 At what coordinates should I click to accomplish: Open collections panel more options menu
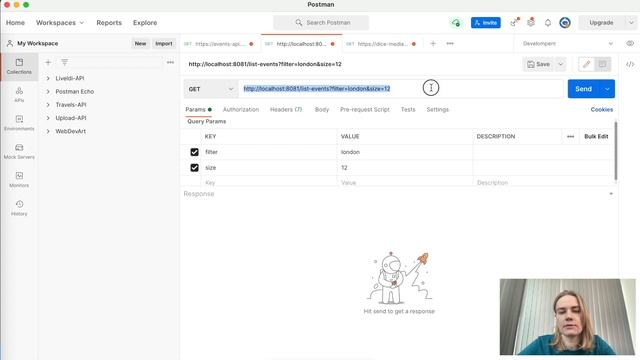tap(170, 62)
